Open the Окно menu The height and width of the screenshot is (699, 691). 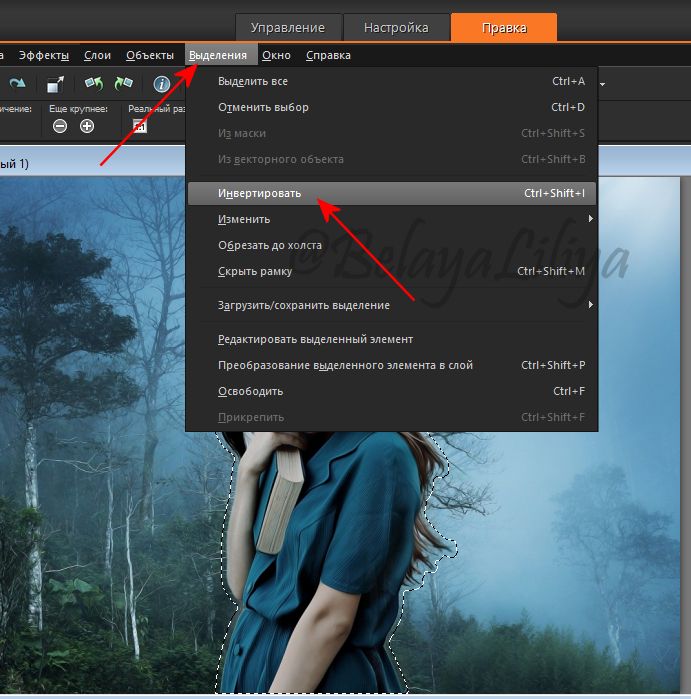[x=276, y=55]
